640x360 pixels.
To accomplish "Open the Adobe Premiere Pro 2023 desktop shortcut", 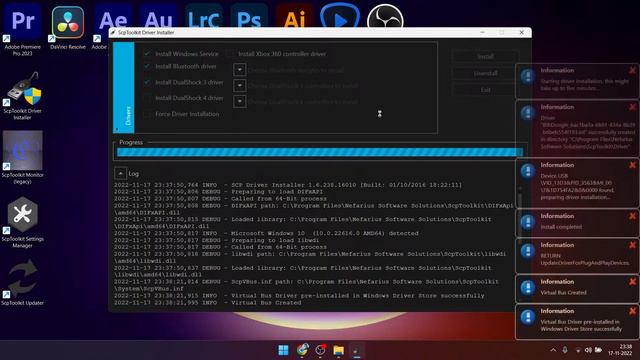I will tap(22, 29).
